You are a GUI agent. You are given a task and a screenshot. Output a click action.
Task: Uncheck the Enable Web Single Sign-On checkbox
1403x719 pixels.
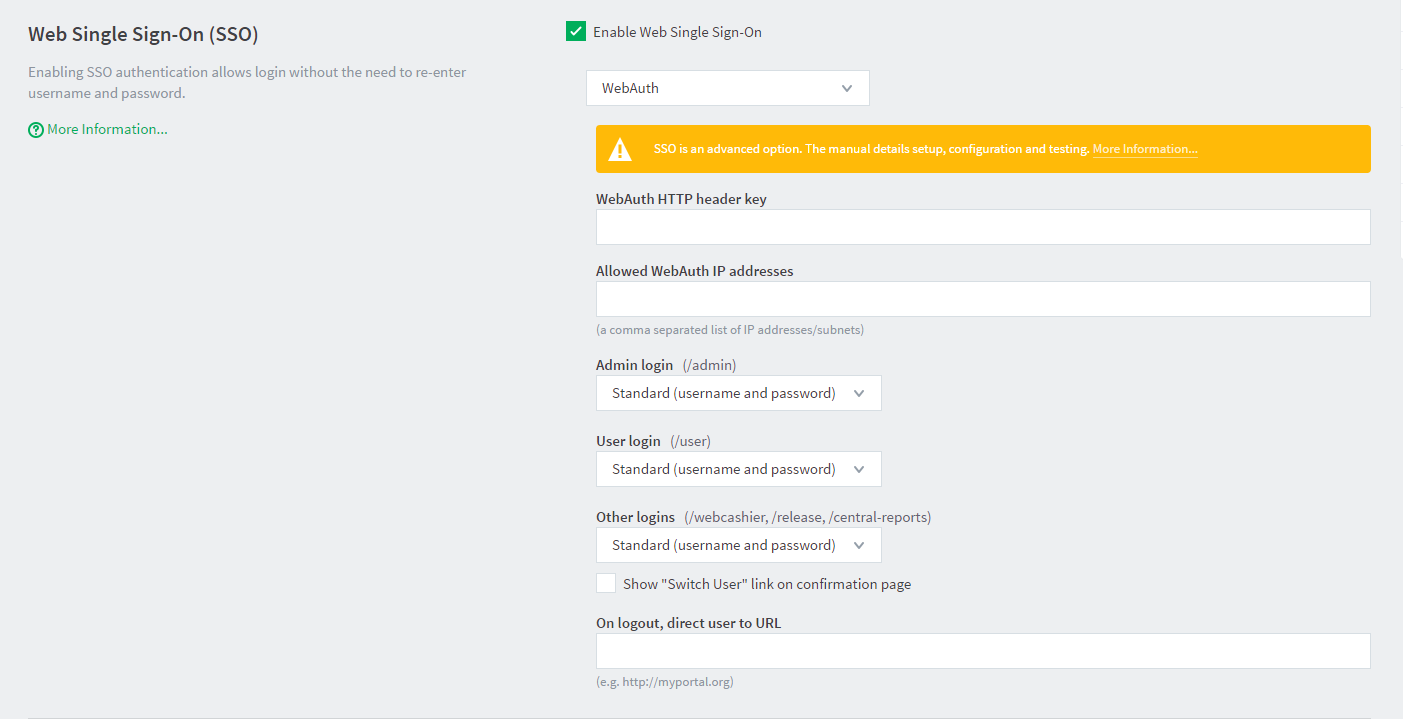576,32
